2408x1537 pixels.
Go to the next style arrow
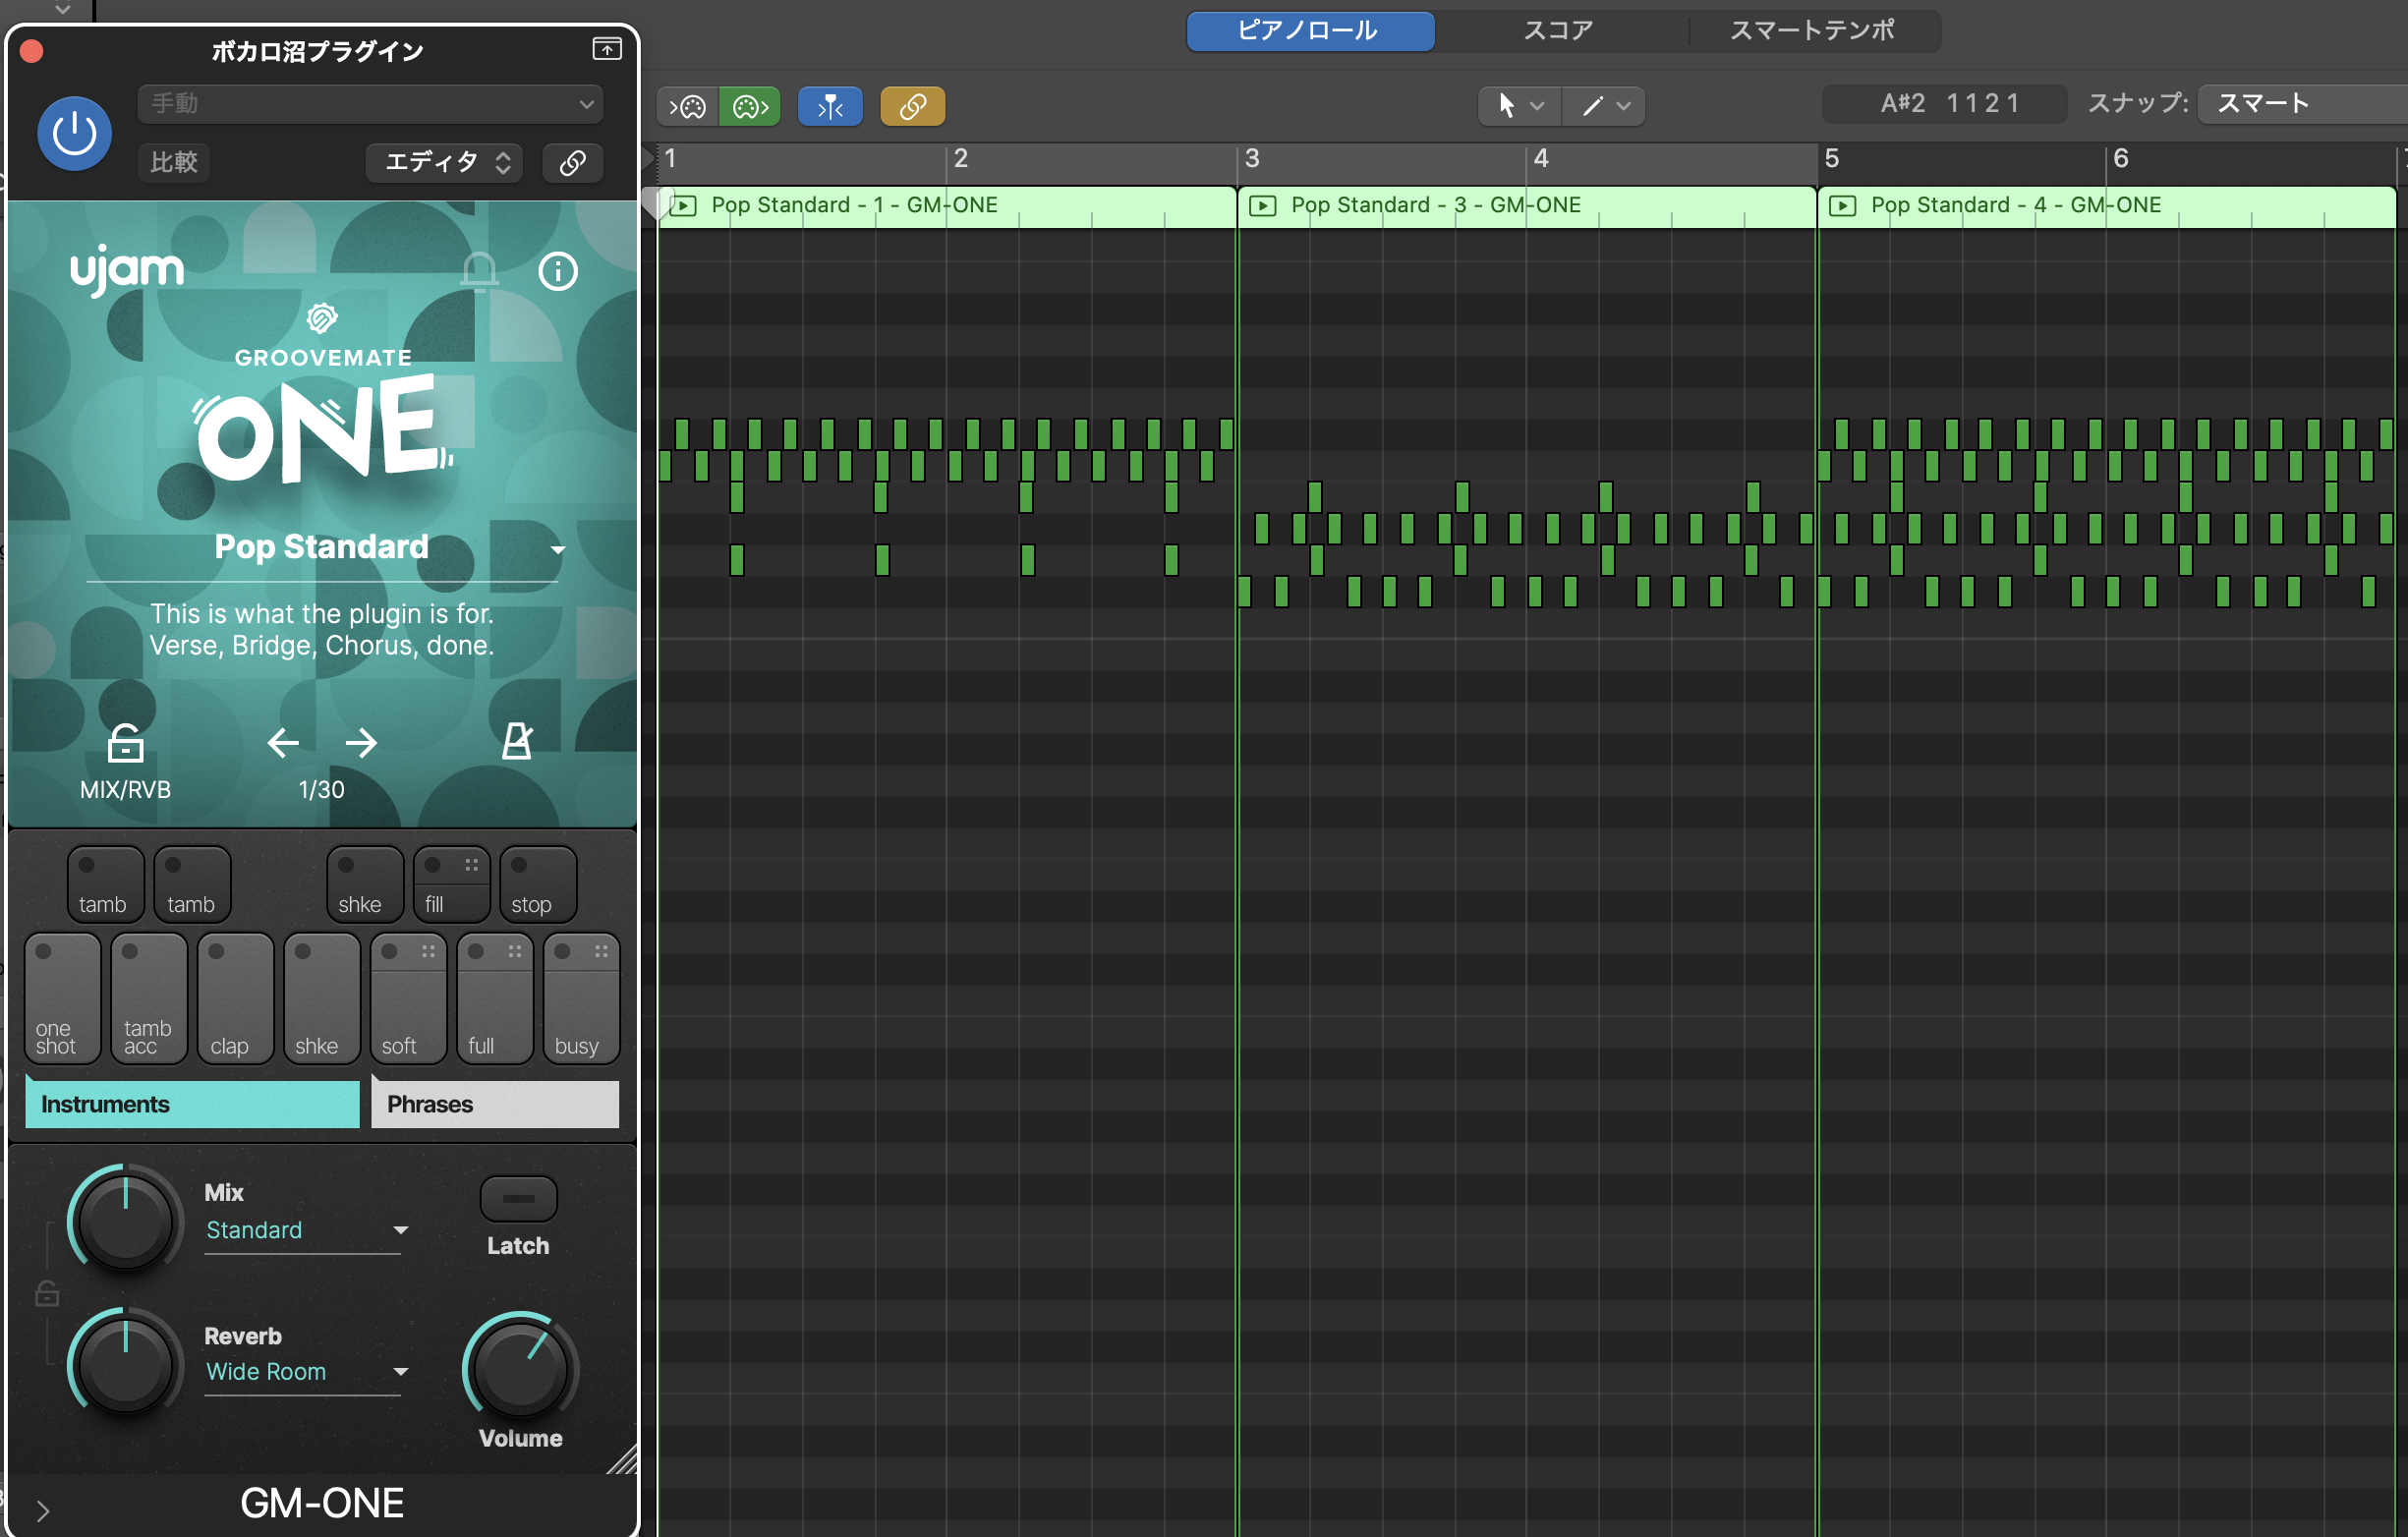[361, 743]
